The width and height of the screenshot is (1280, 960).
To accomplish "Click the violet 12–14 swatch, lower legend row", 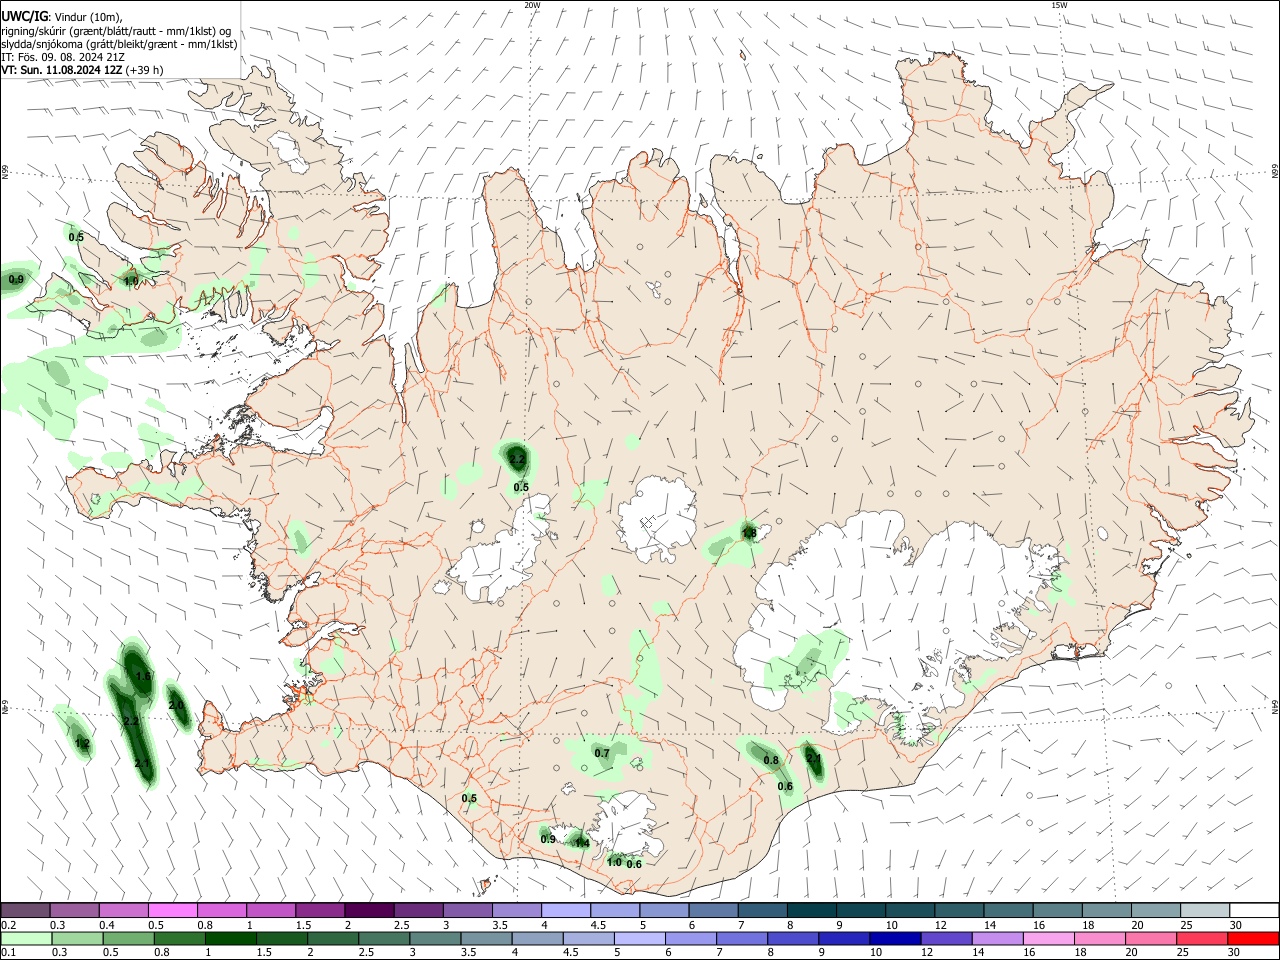I will [946, 939].
